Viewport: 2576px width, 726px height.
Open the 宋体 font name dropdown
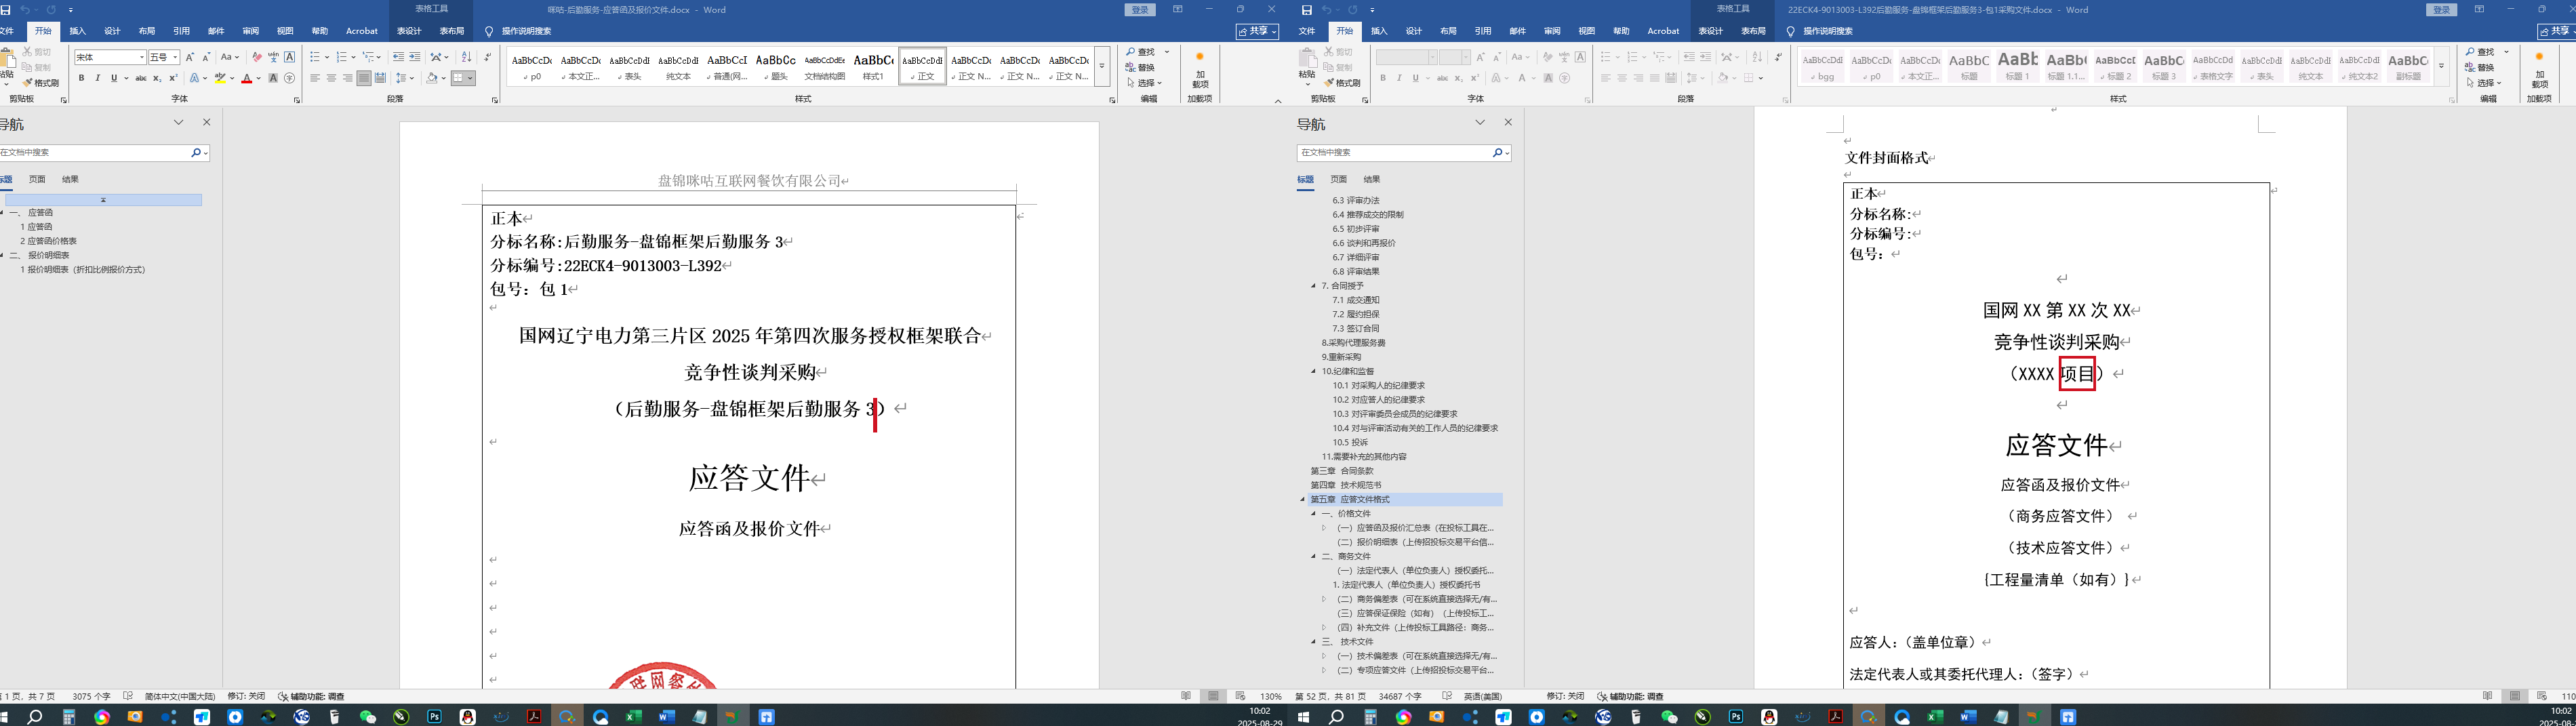click(141, 57)
